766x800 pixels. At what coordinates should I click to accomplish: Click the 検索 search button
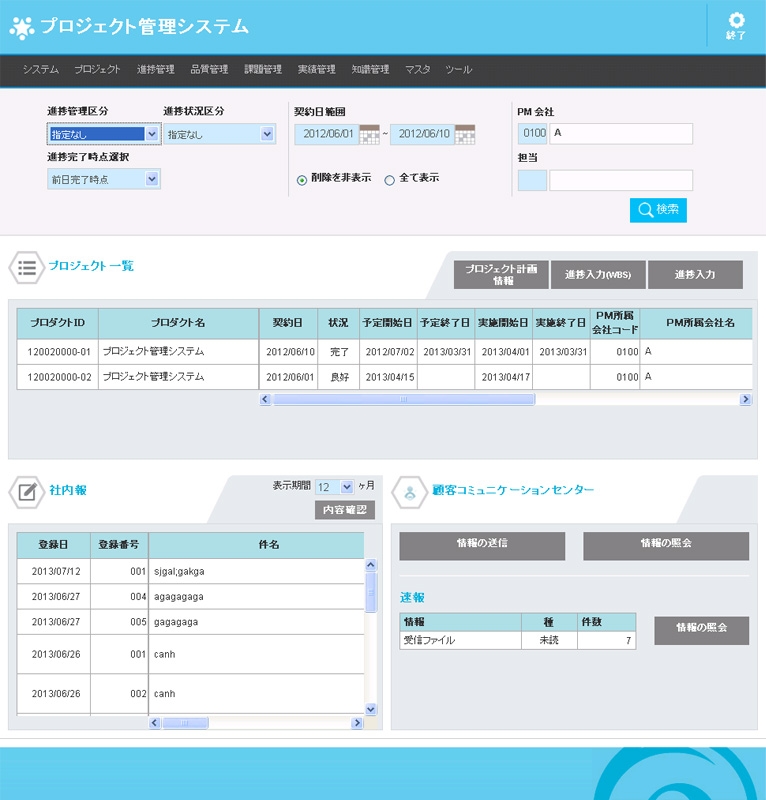coord(658,210)
